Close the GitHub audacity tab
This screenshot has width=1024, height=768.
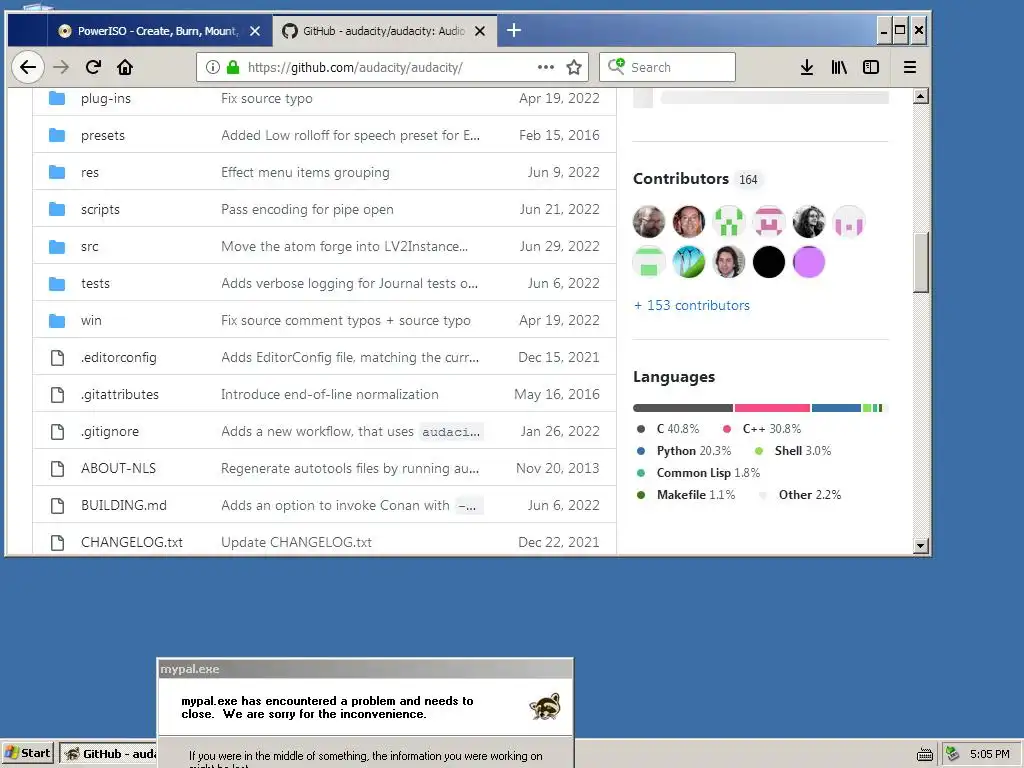(479, 31)
